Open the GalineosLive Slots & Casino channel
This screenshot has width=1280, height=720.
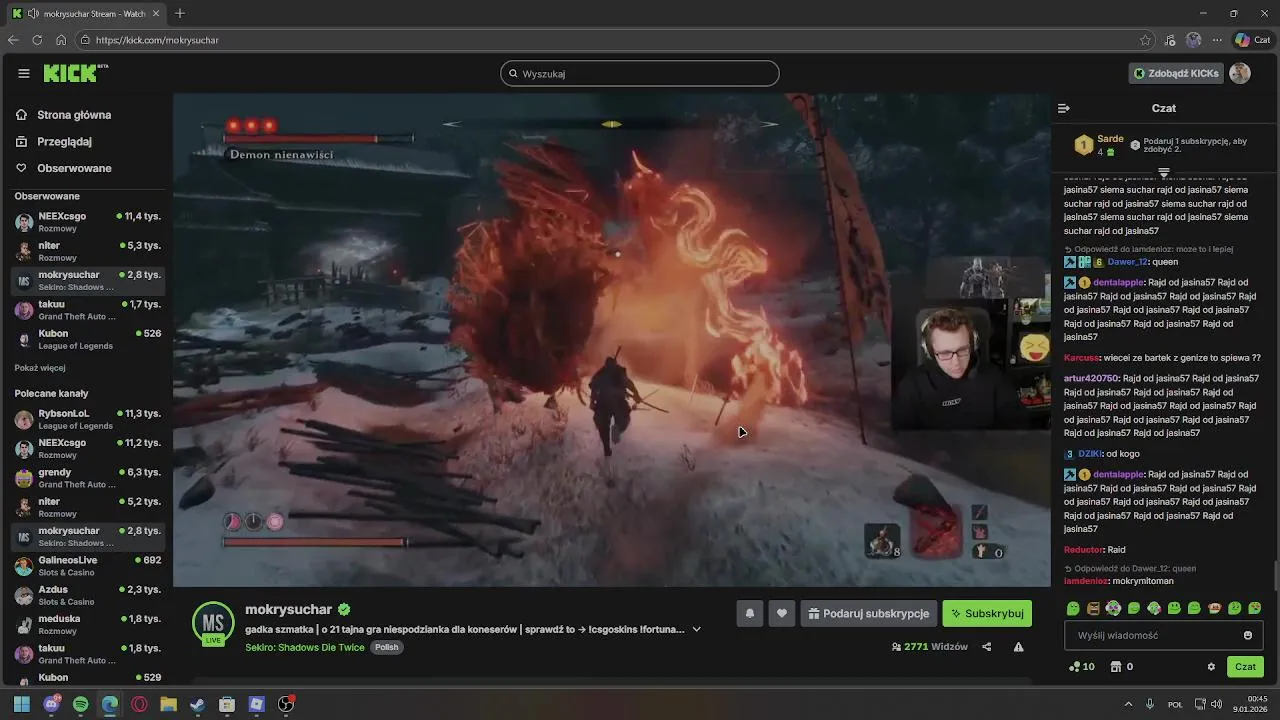pyautogui.click(x=88, y=566)
